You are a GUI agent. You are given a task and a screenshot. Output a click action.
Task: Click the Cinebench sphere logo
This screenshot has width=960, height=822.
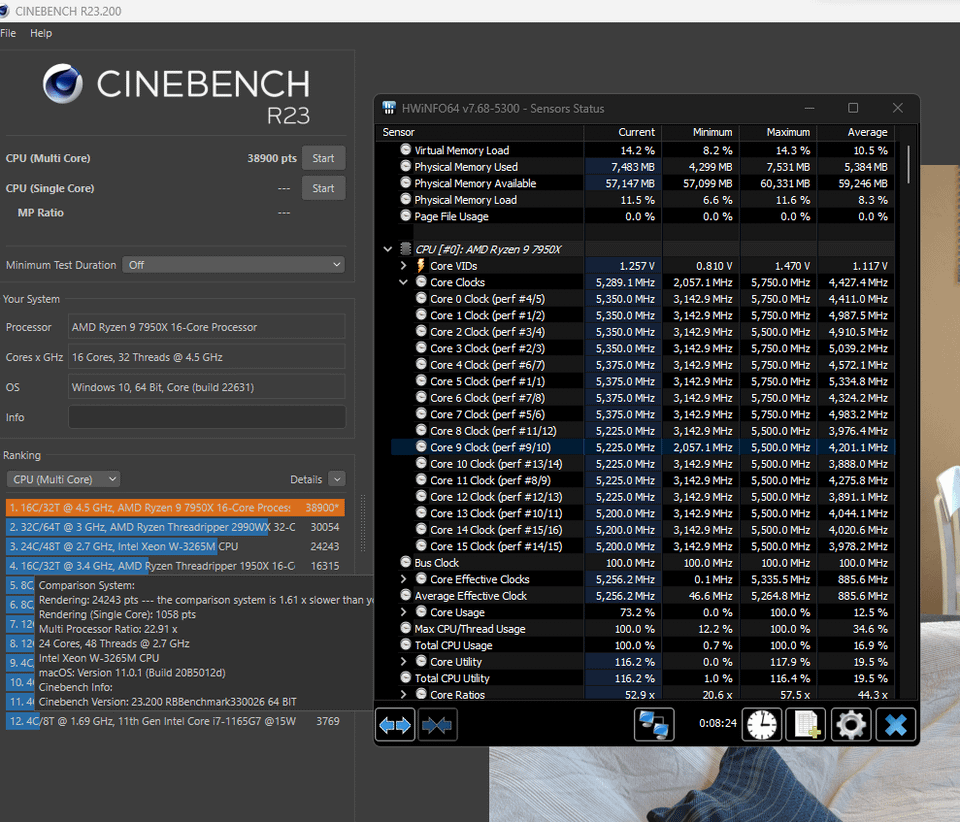coord(62,83)
